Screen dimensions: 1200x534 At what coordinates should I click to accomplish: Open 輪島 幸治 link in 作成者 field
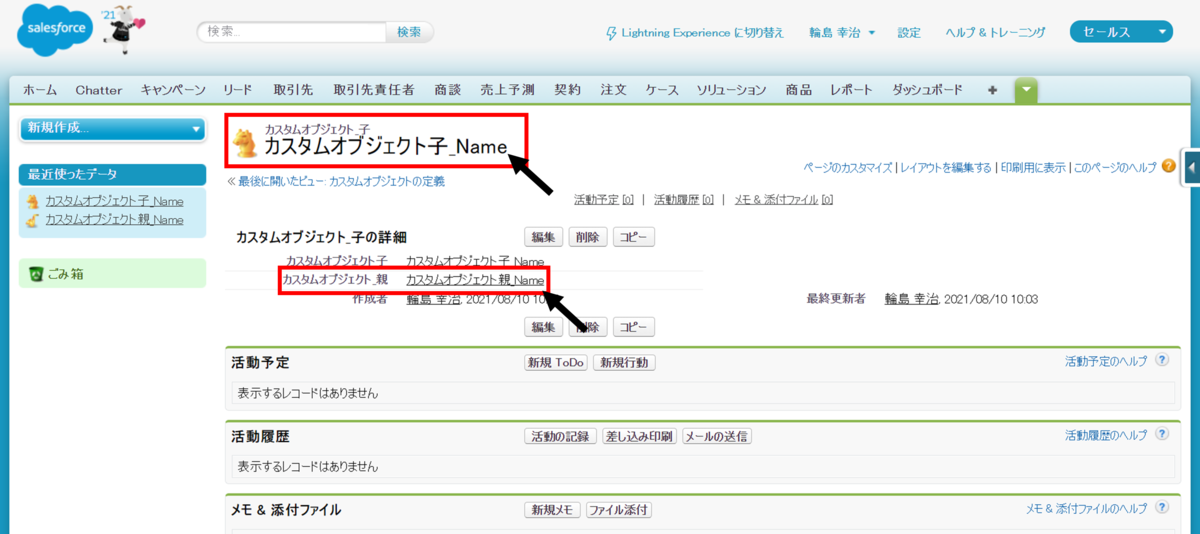(x=433, y=299)
